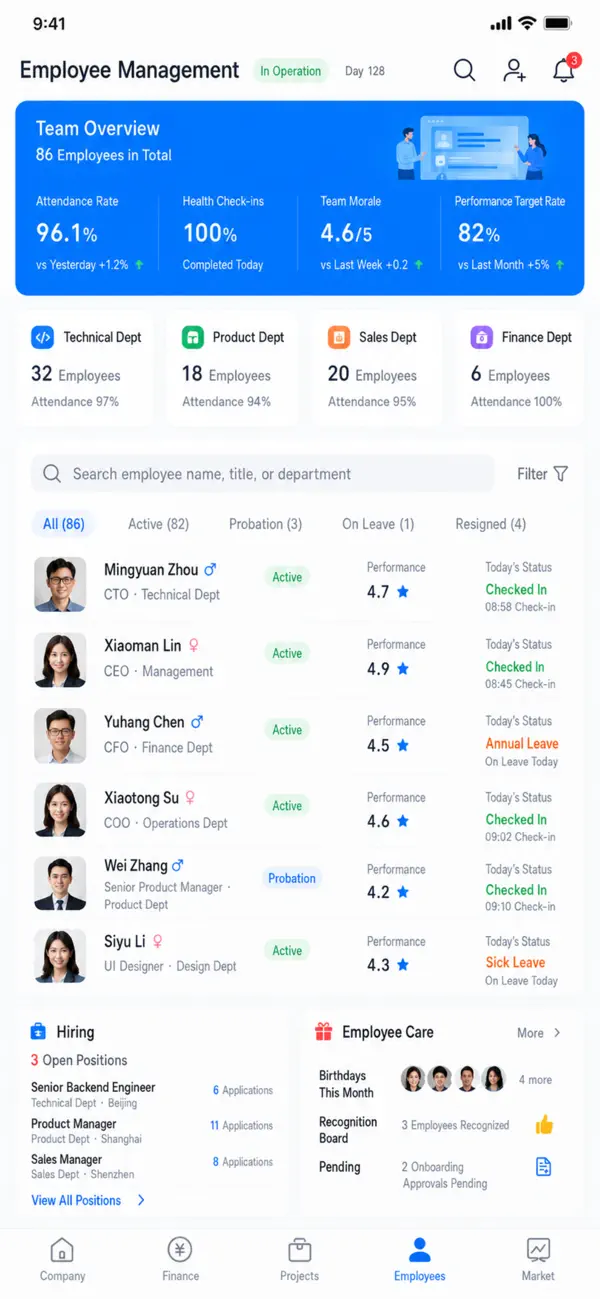This screenshot has height=1299, width=600.
Task: Tap Team Overview illustration graphic
Action: click(471, 147)
